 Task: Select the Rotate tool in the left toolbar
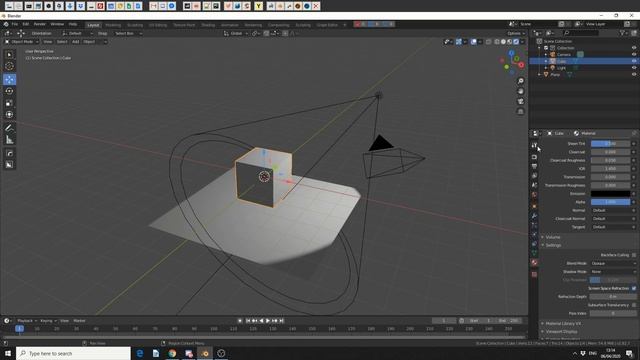coord(9,91)
